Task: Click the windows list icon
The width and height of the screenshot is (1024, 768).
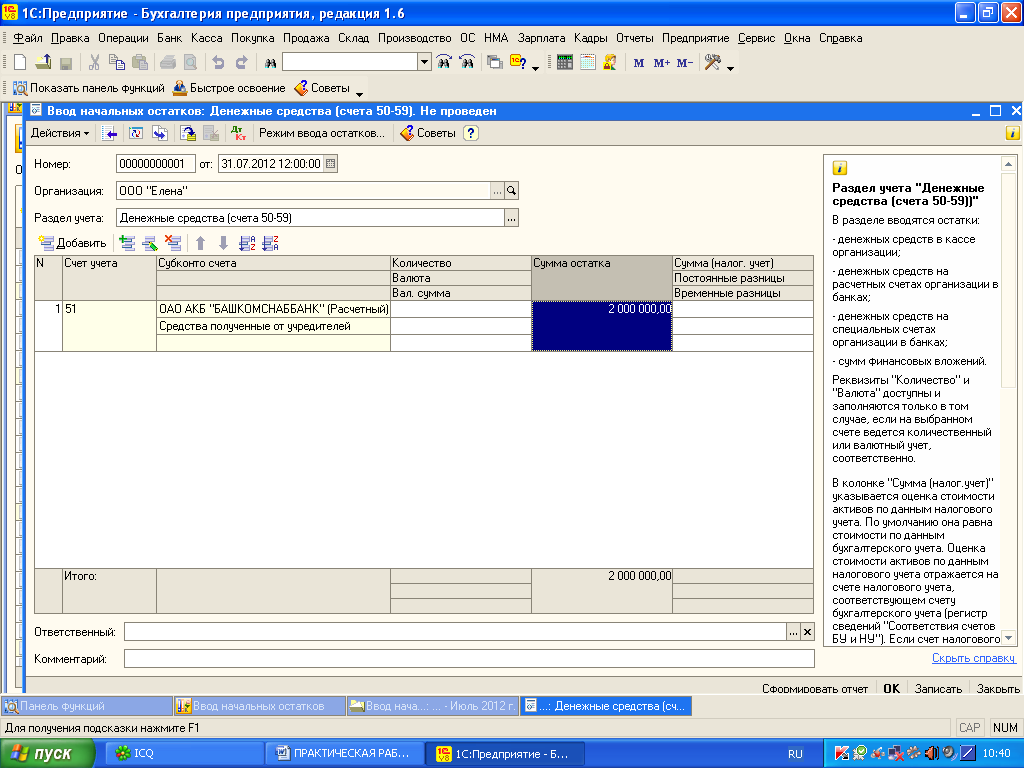Action: [495, 62]
